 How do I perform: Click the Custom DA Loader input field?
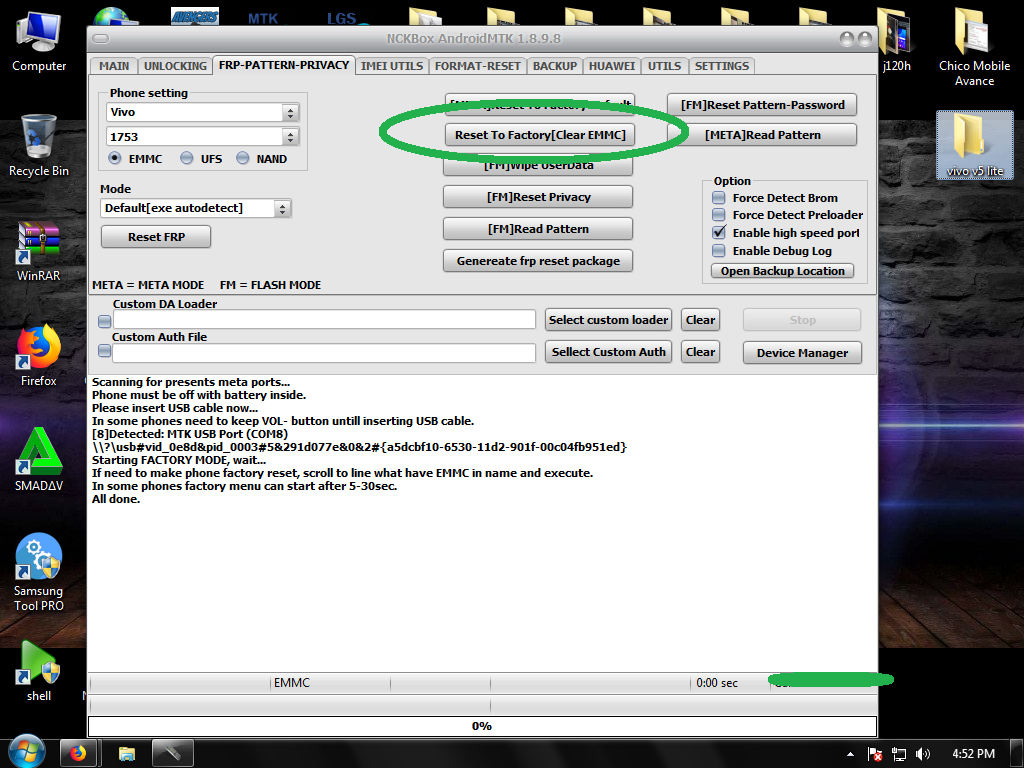(324, 319)
